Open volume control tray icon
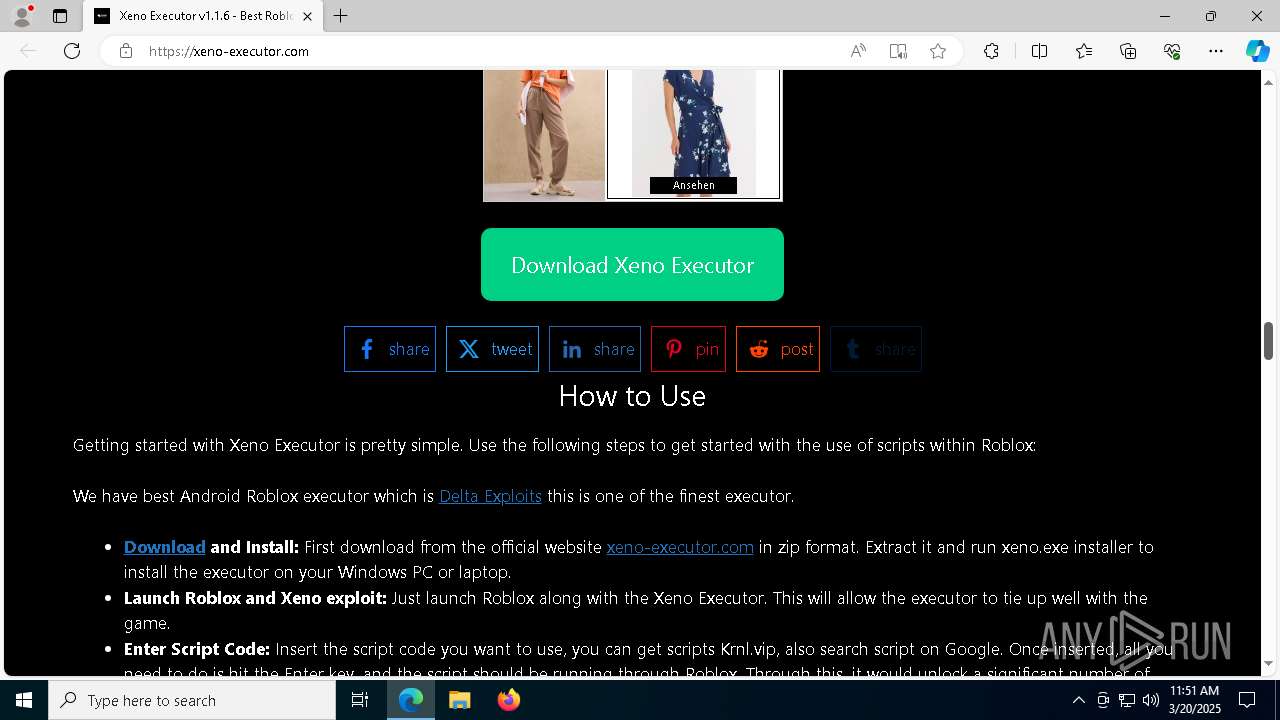This screenshot has height=720, width=1280. 1150,700
